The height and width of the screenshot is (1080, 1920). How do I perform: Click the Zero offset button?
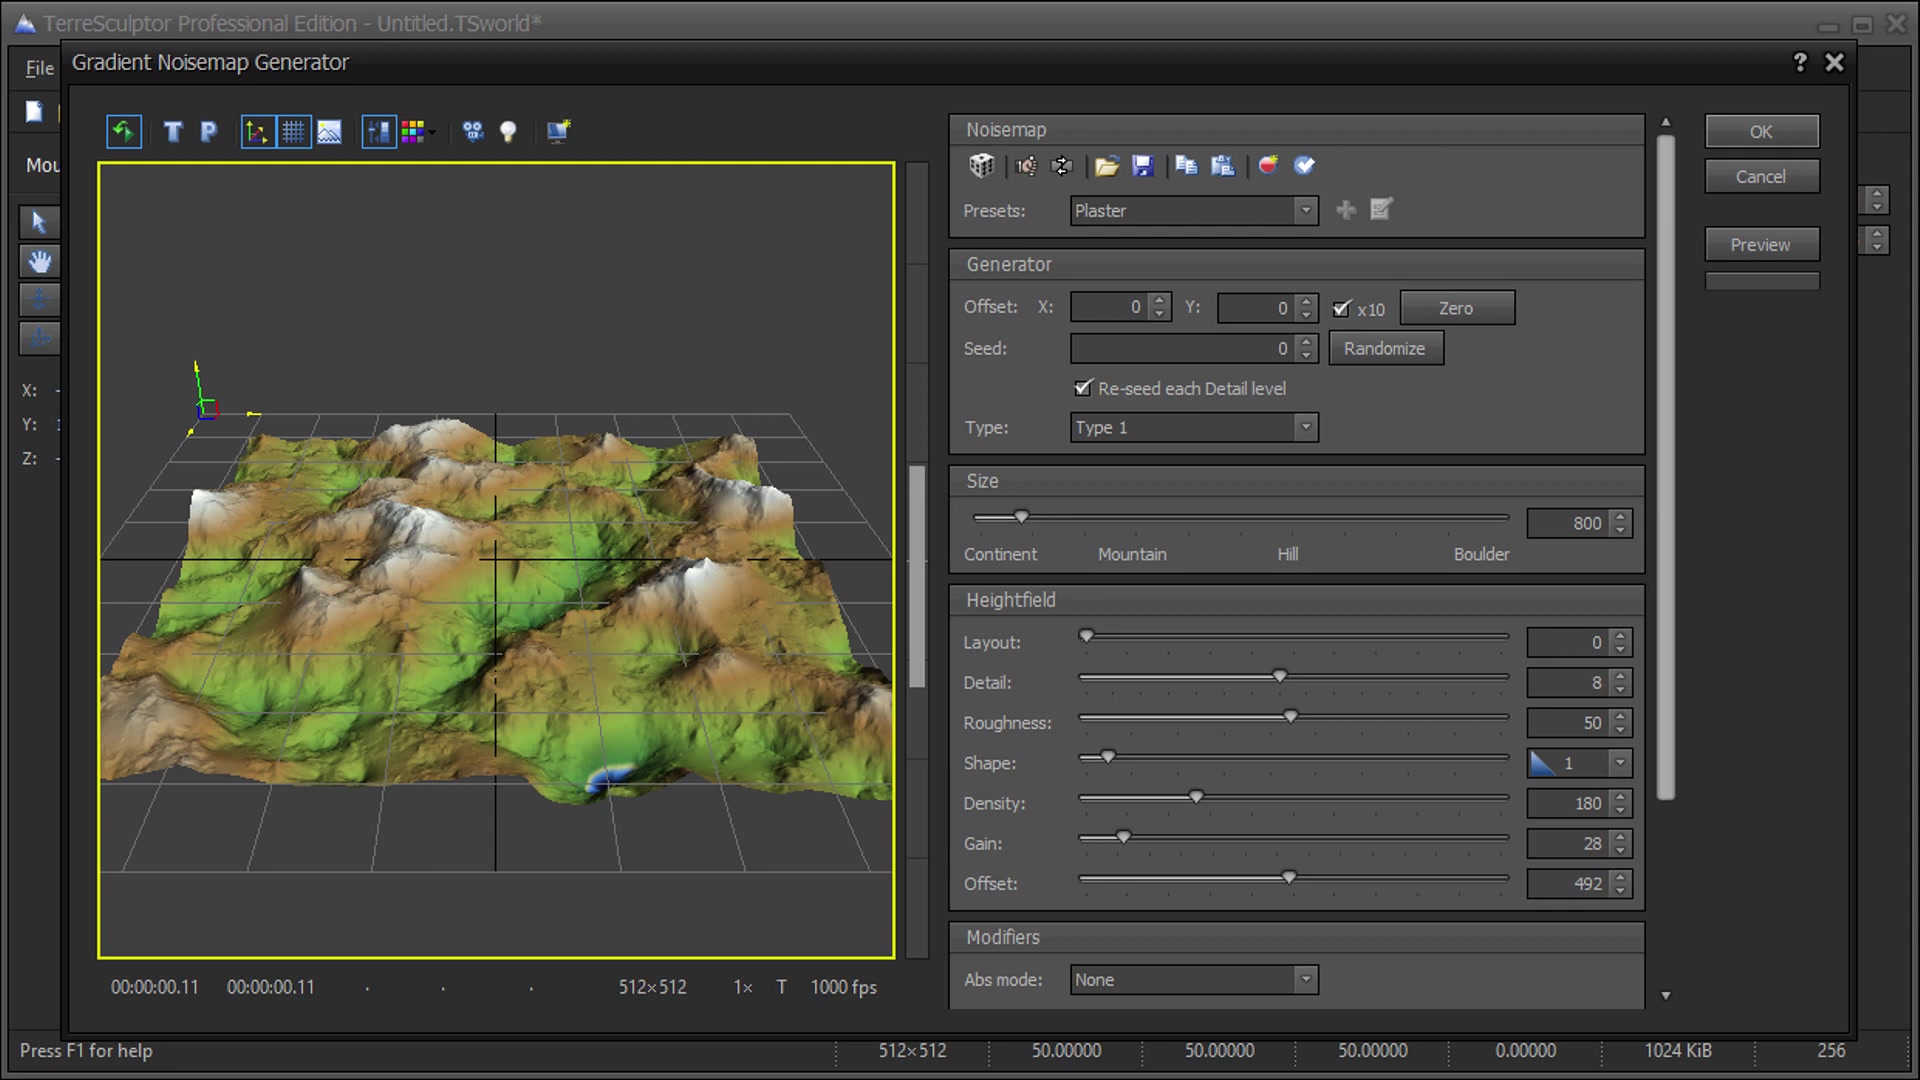[1456, 309]
